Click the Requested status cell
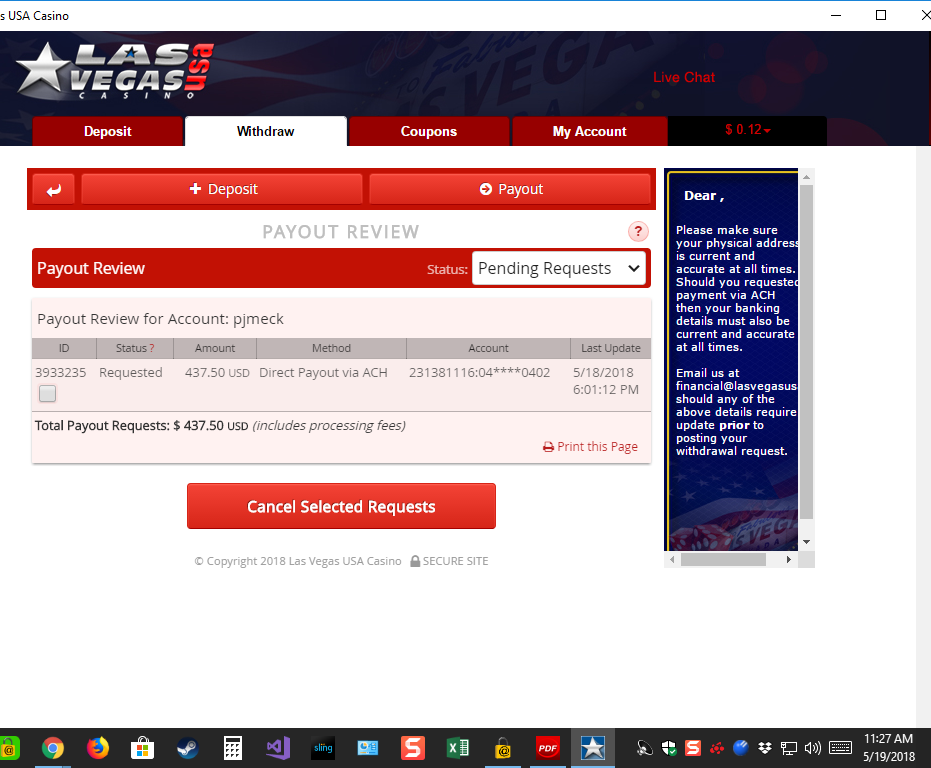The image size is (931, 768). pyautogui.click(x=131, y=372)
